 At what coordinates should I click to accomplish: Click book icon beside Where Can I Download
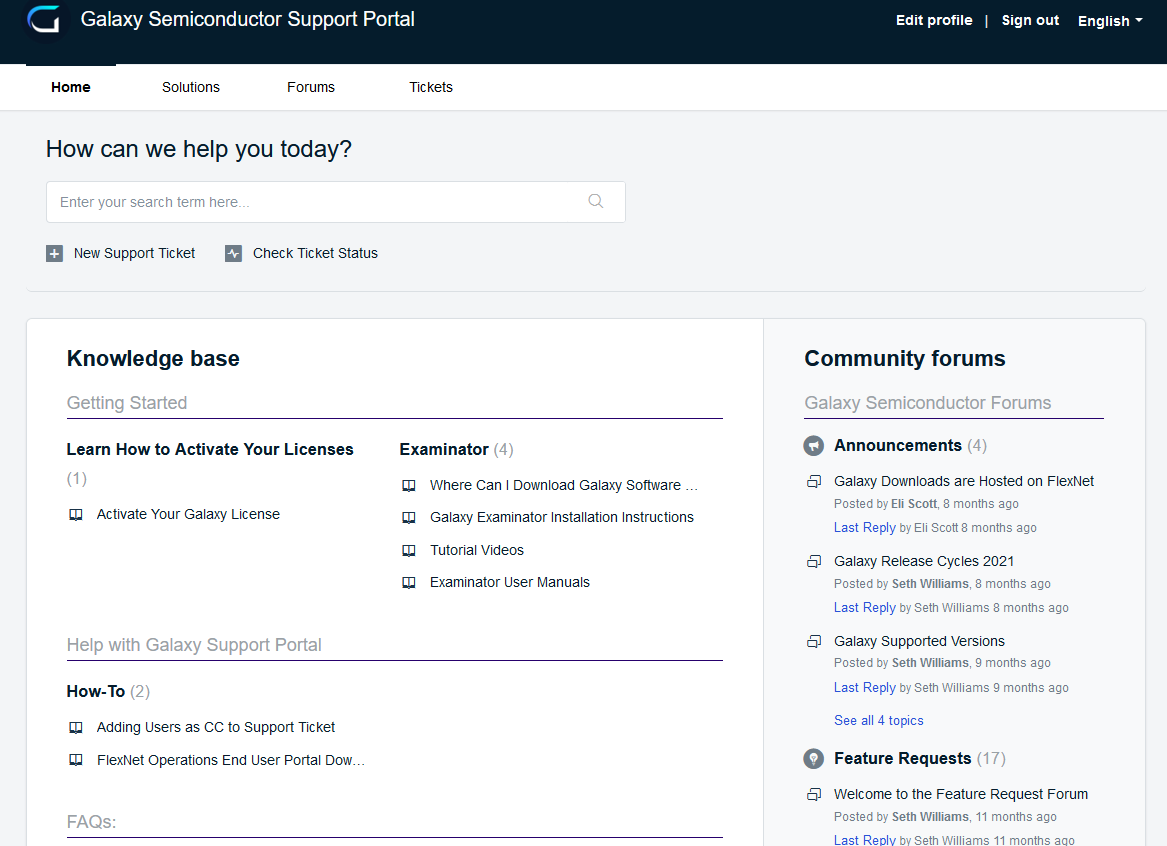pos(409,486)
